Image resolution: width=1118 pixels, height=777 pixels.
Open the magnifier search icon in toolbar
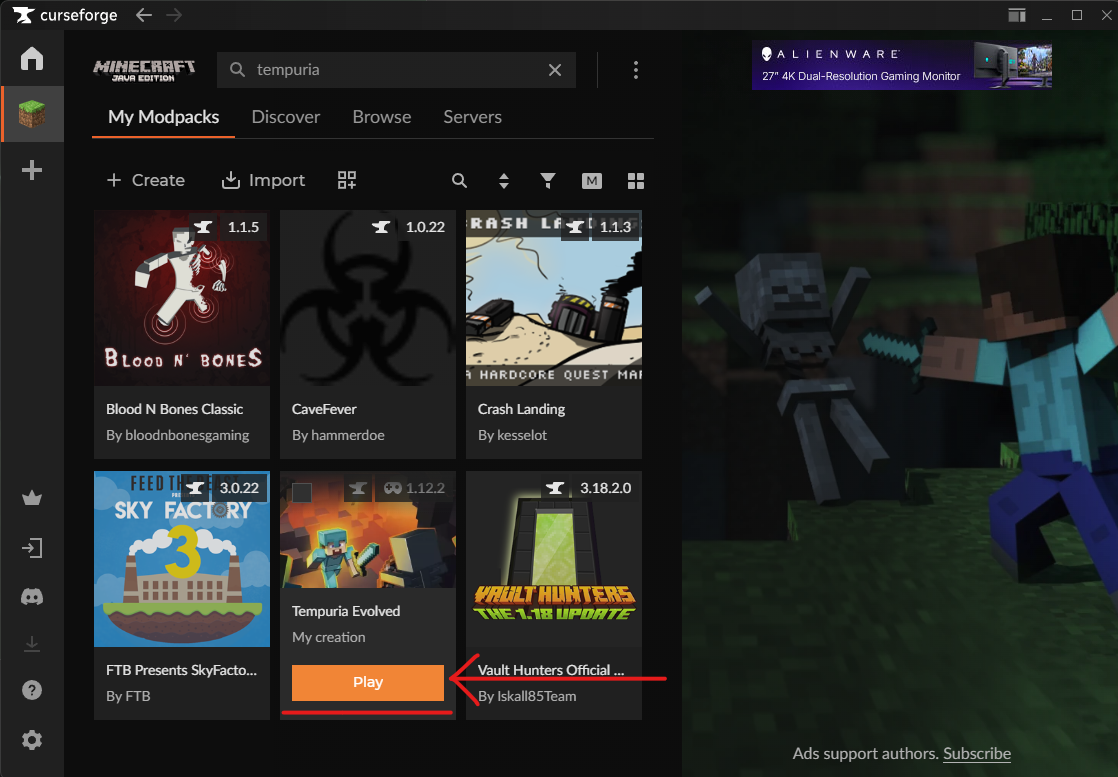tap(459, 181)
